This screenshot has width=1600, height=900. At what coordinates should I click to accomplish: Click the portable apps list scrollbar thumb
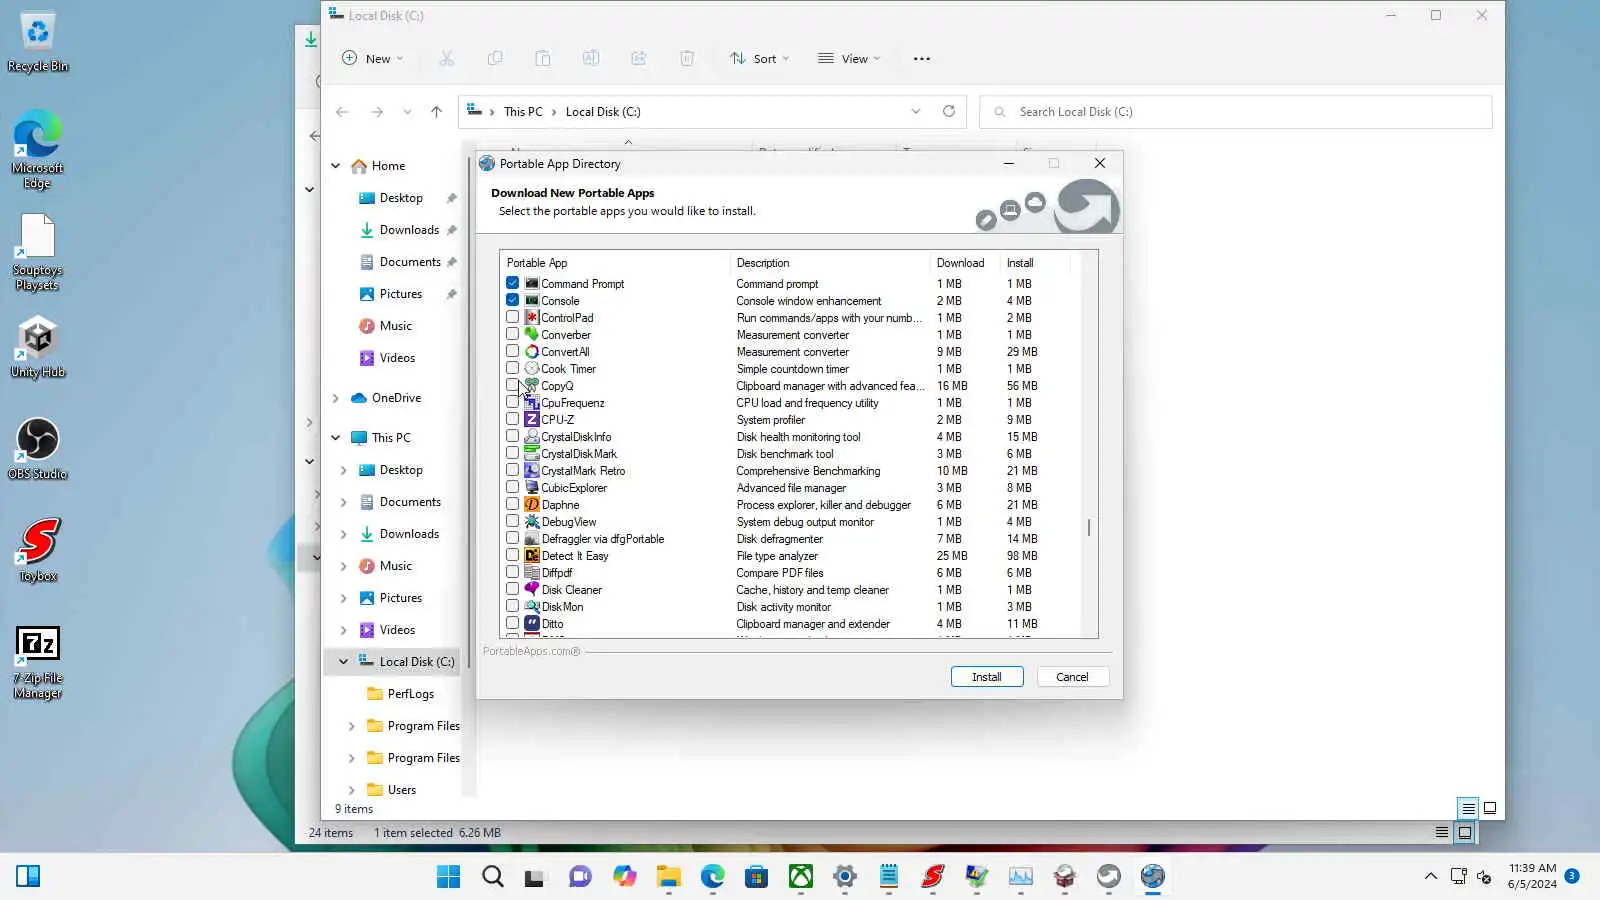1089,527
